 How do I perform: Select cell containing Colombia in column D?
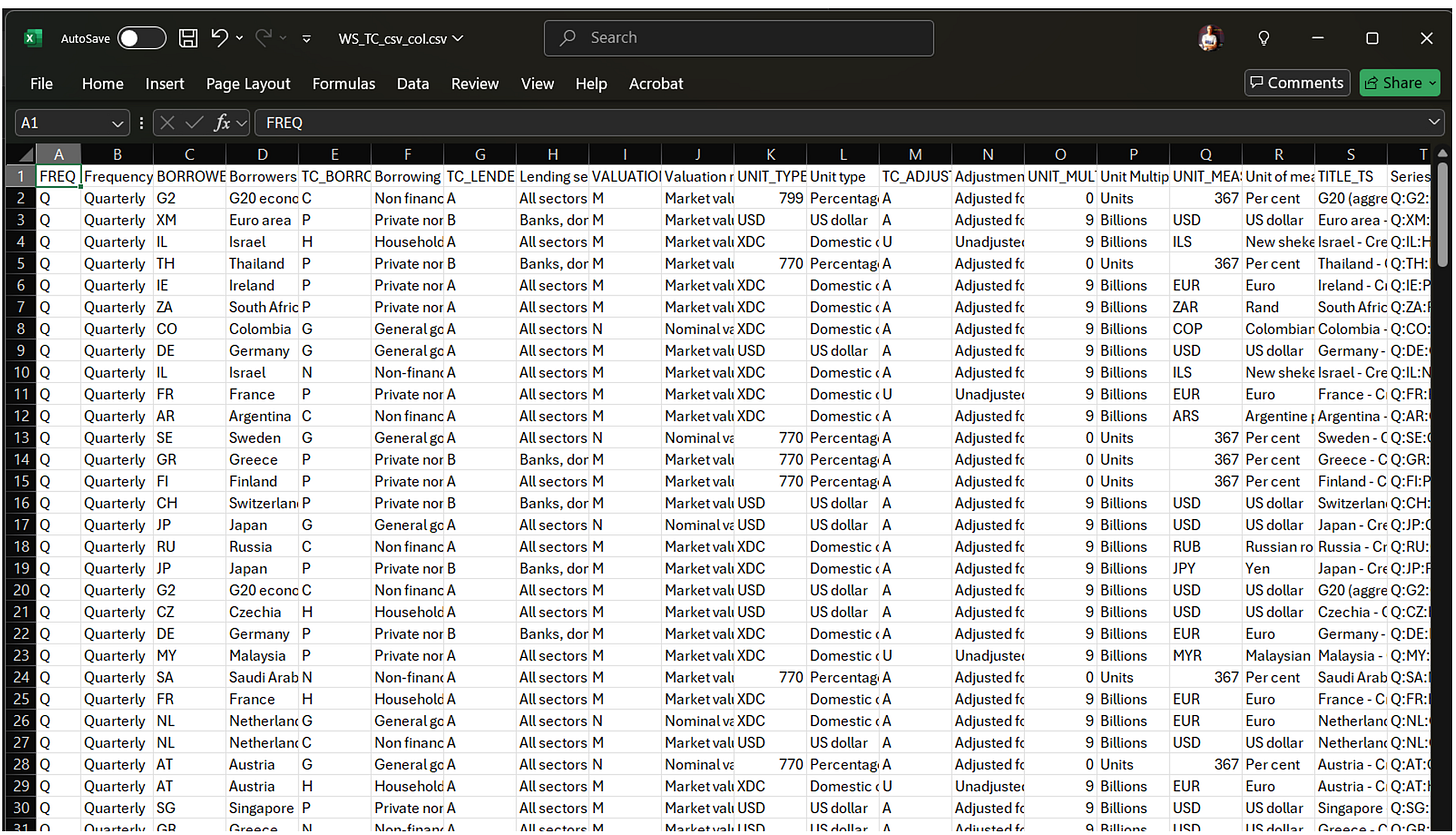pos(262,329)
